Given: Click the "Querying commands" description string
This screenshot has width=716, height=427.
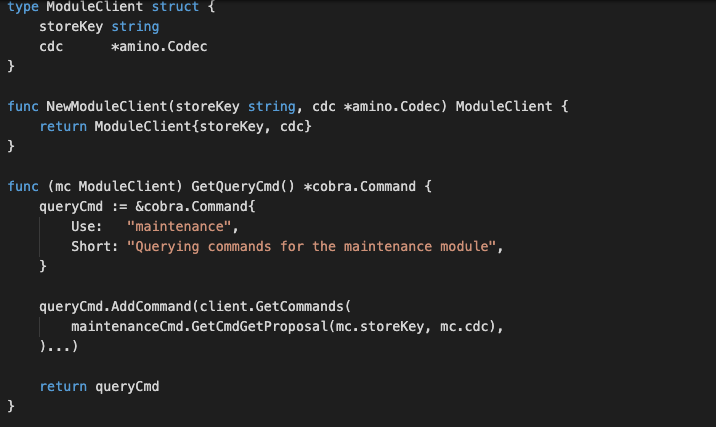Looking at the screenshot, I should (x=311, y=247).
